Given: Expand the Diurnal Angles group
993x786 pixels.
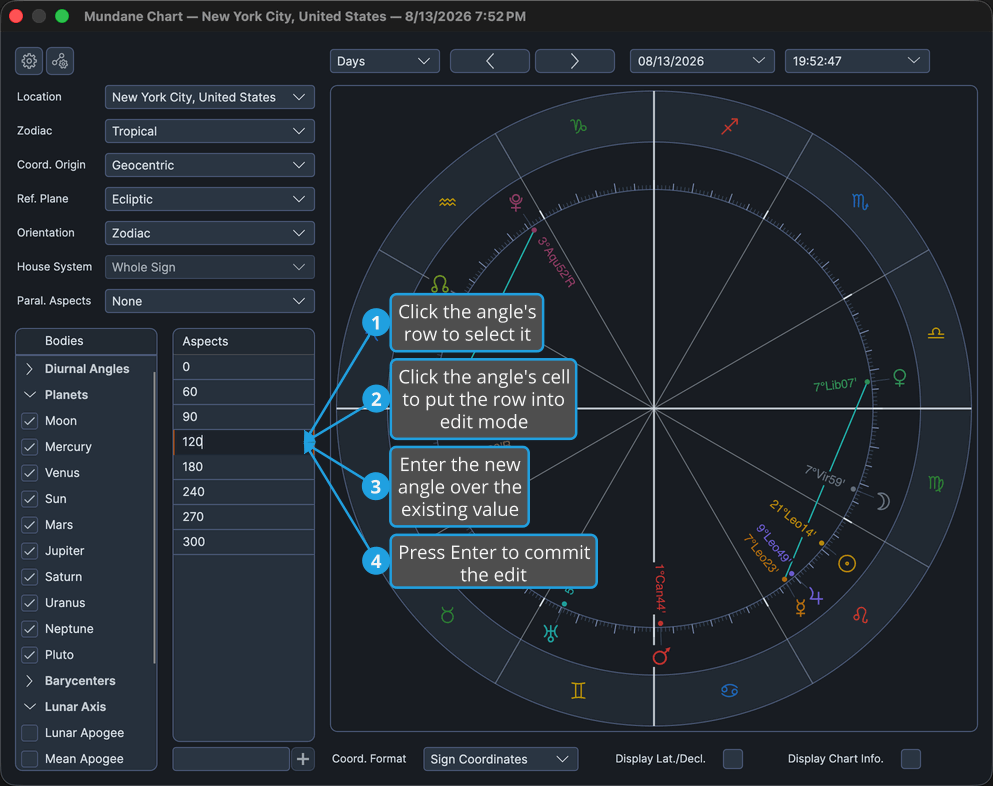Looking at the screenshot, I should (29, 369).
